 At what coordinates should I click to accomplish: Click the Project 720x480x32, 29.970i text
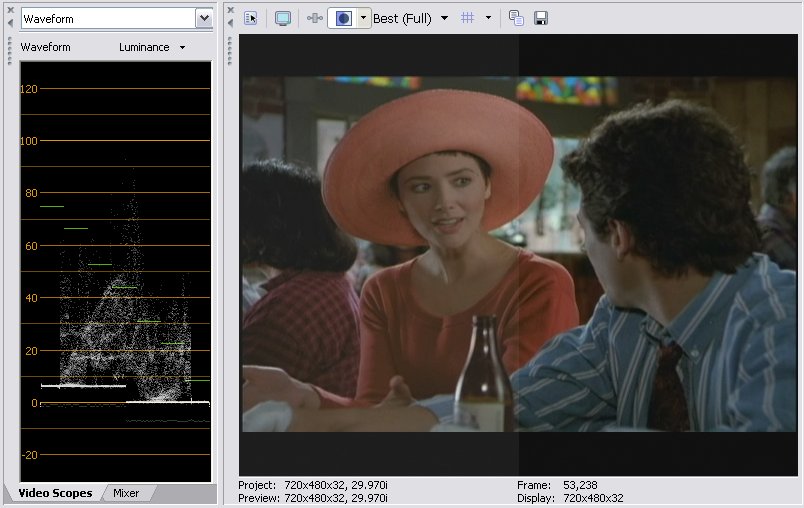tap(313, 485)
